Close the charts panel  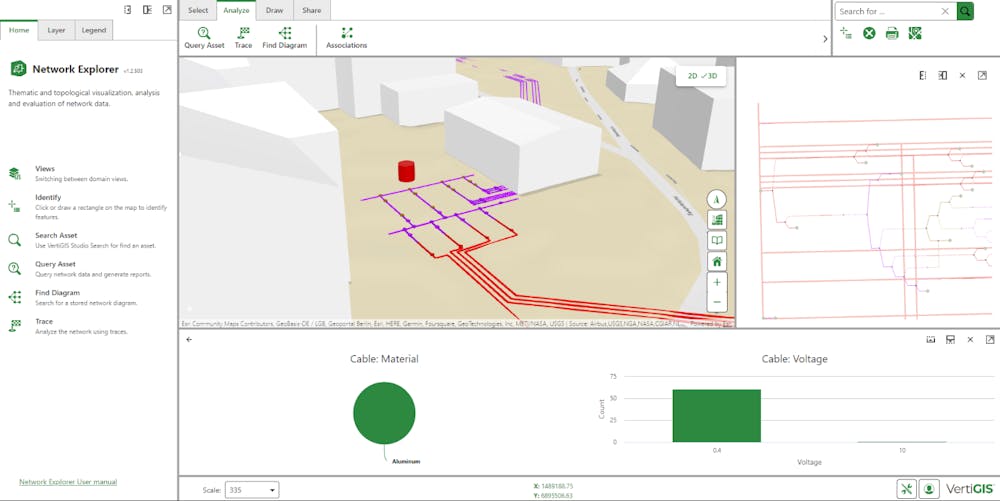click(970, 340)
